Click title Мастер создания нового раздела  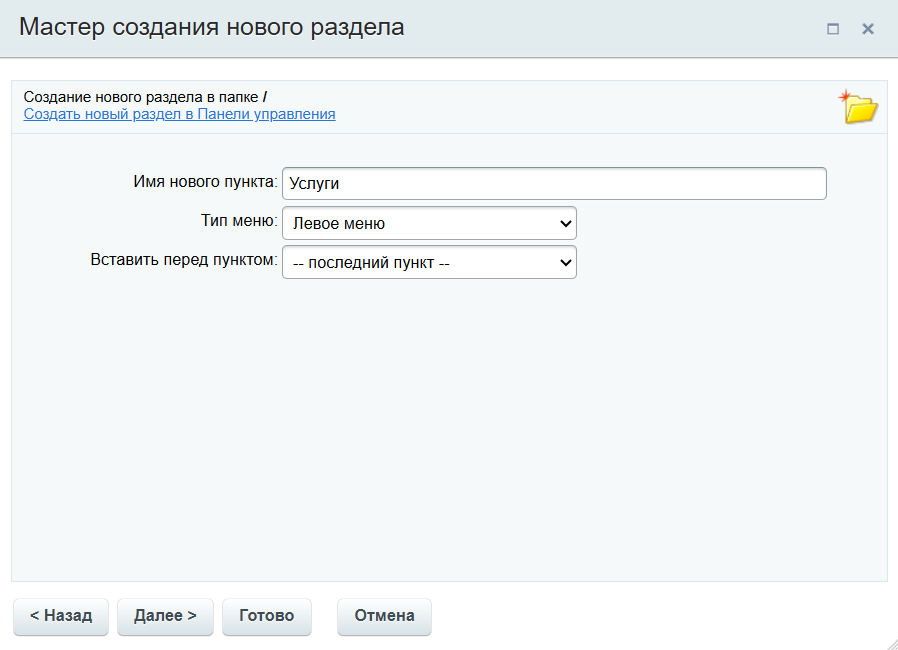pos(212,27)
